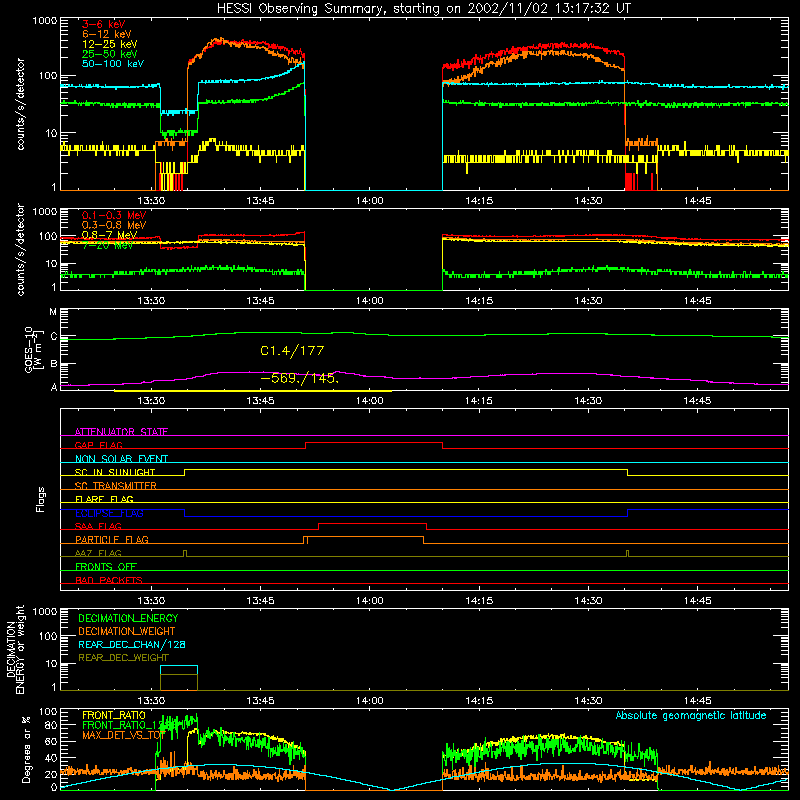Image resolution: width=800 pixels, height=800 pixels.
Task: Click the B class tick on GOES axis
Action: coord(54,364)
